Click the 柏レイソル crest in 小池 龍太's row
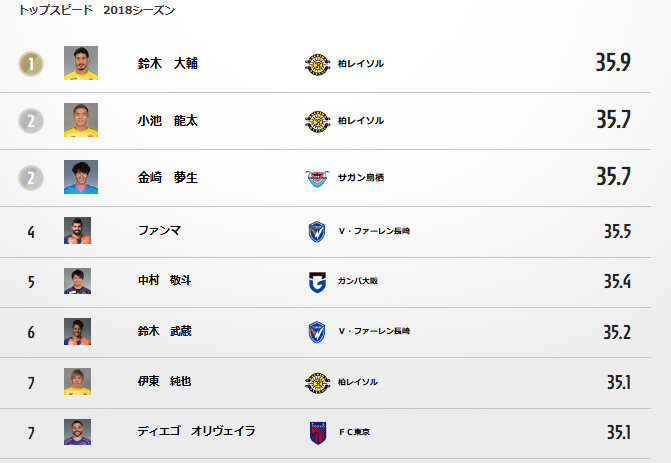671x463 pixels. 317,121
